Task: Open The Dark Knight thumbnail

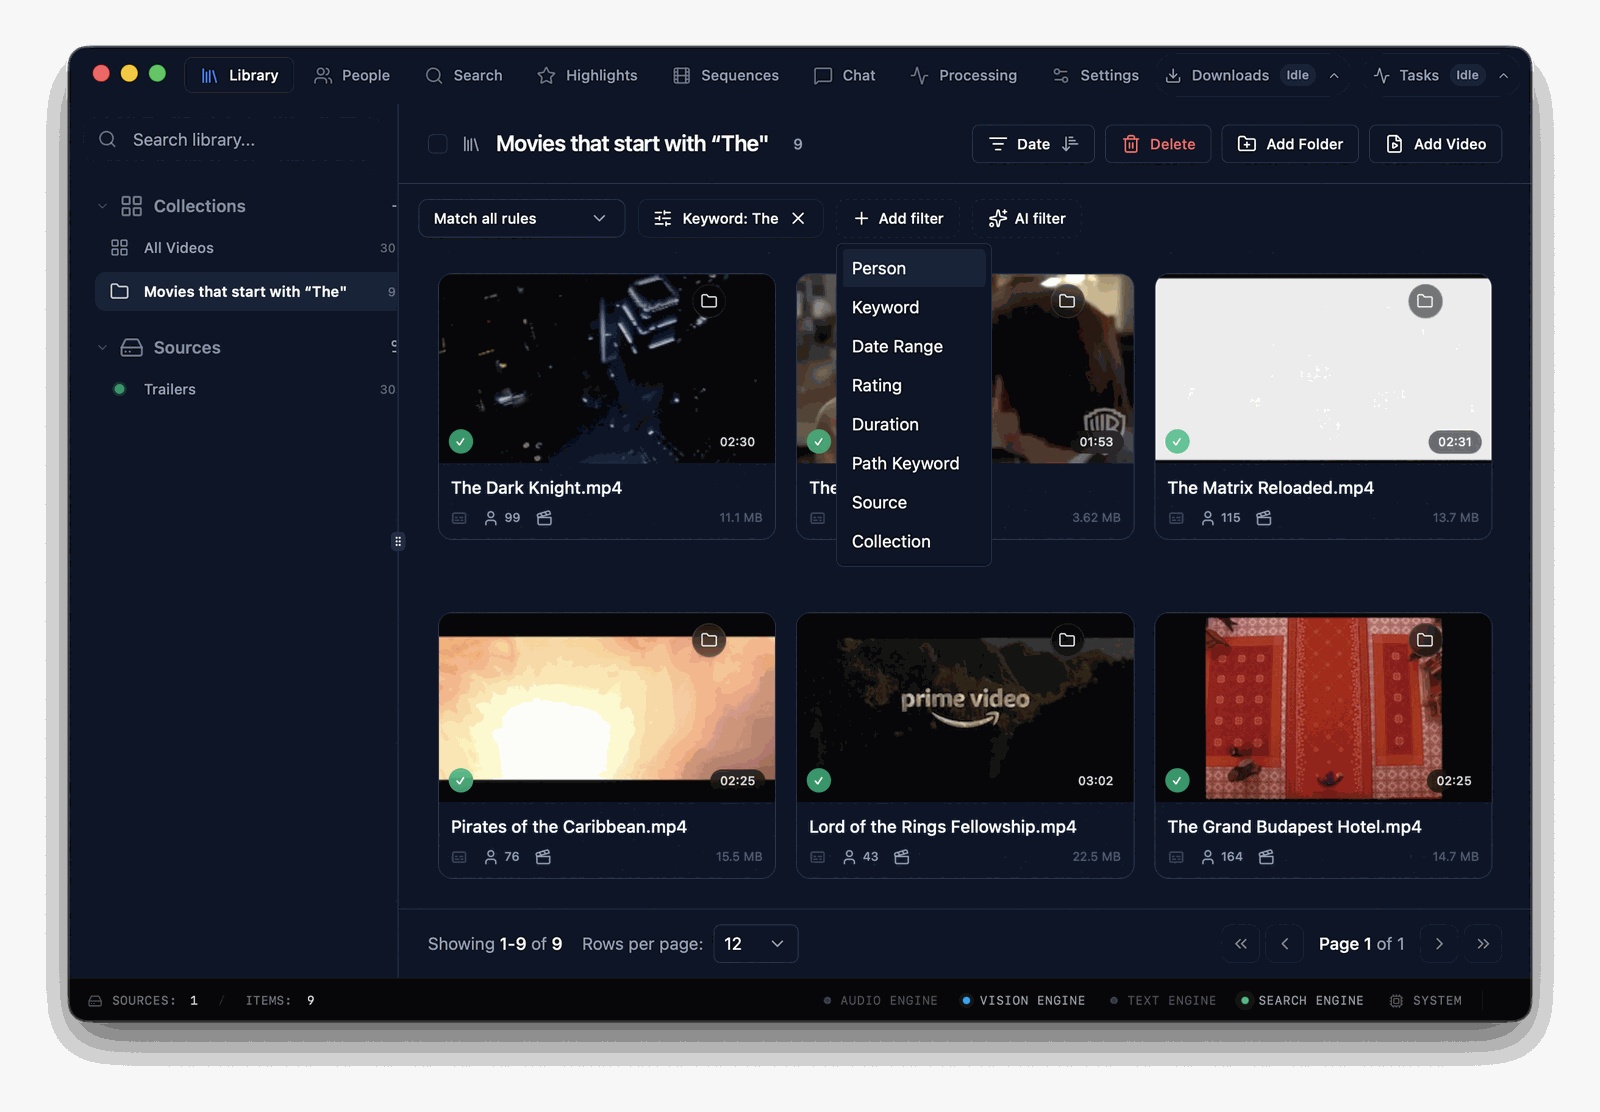Action: (x=607, y=369)
